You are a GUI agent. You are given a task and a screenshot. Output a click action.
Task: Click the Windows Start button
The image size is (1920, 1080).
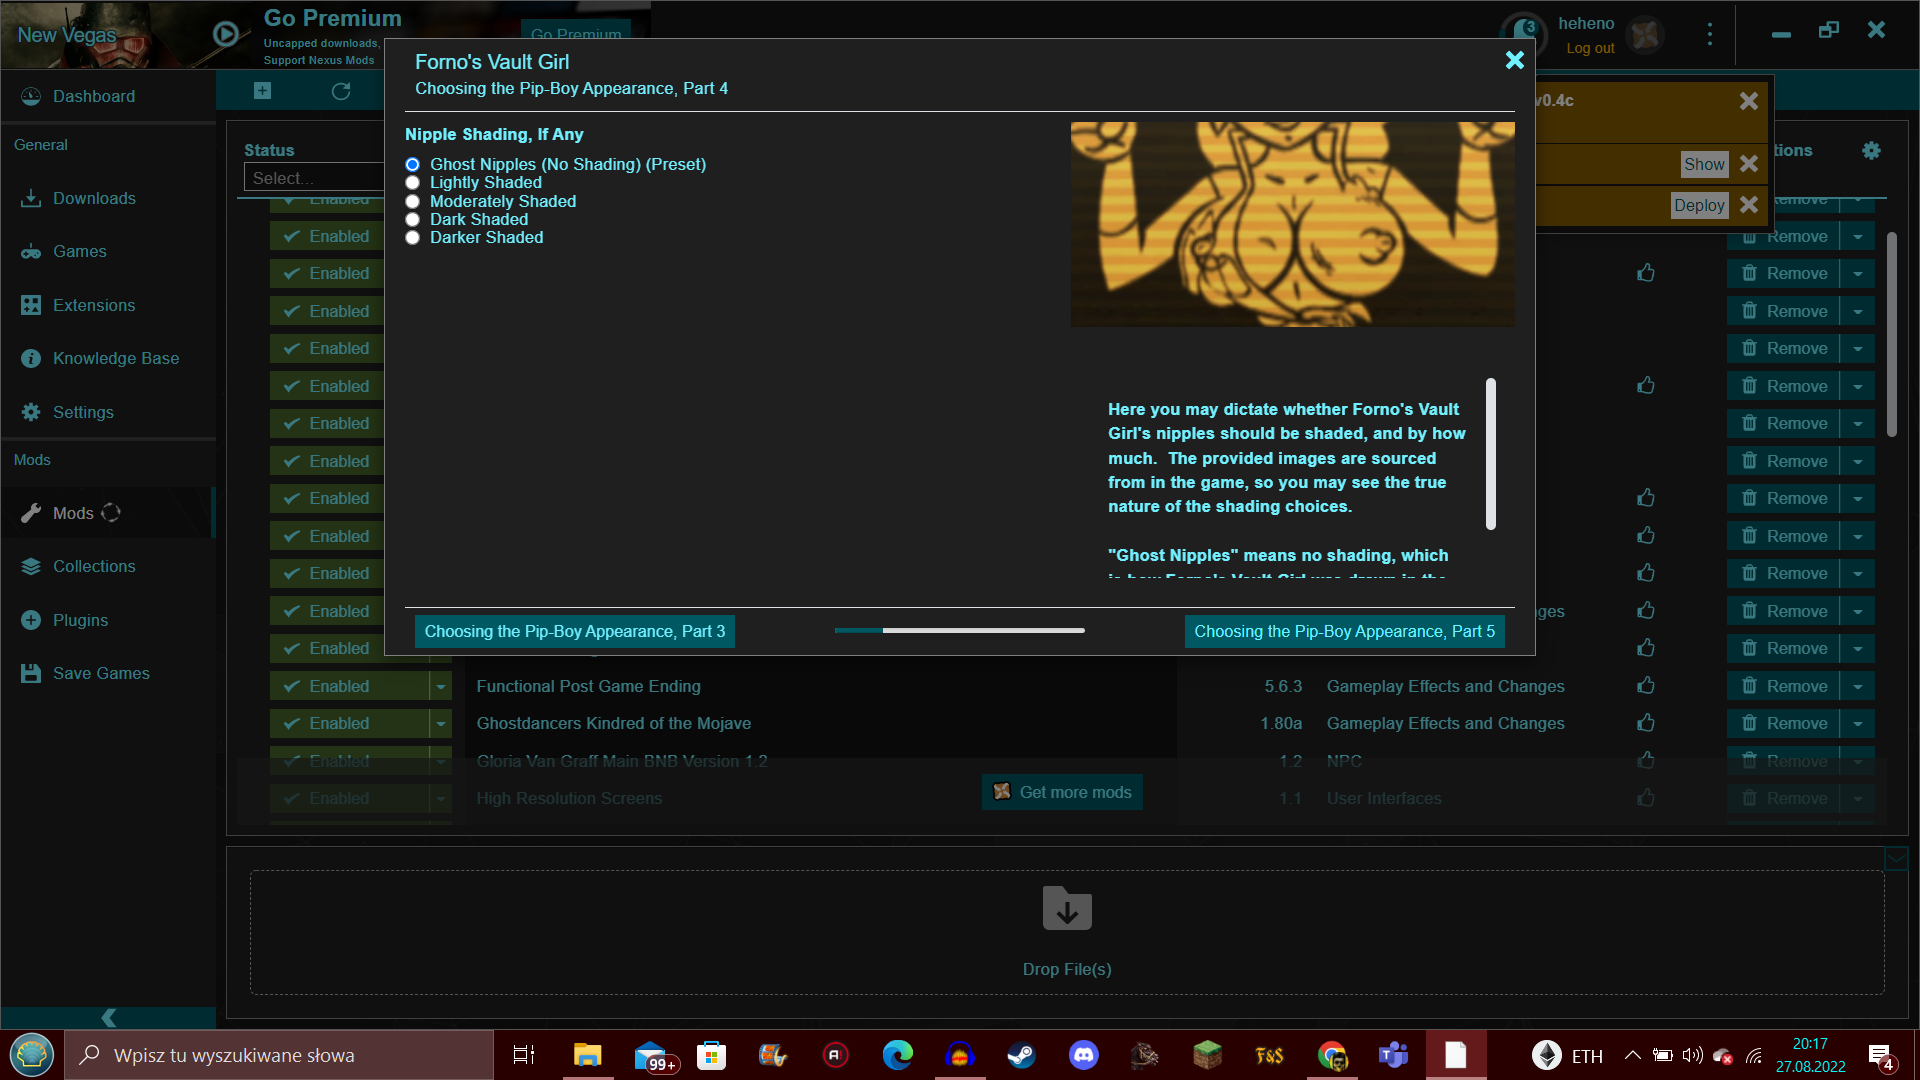click(x=32, y=1055)
